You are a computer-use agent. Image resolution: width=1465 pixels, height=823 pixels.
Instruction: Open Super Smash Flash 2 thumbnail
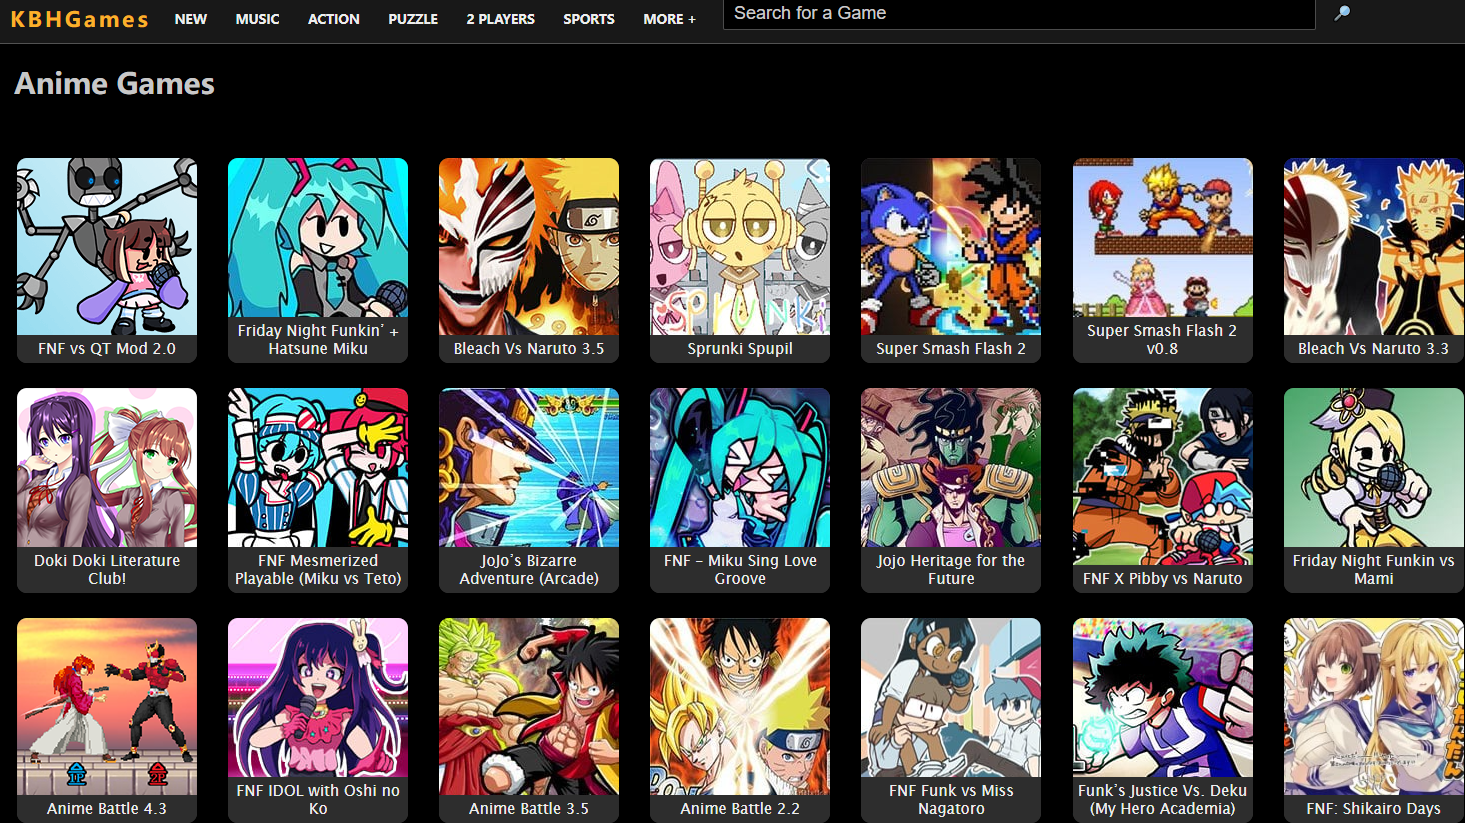(951, 247)
